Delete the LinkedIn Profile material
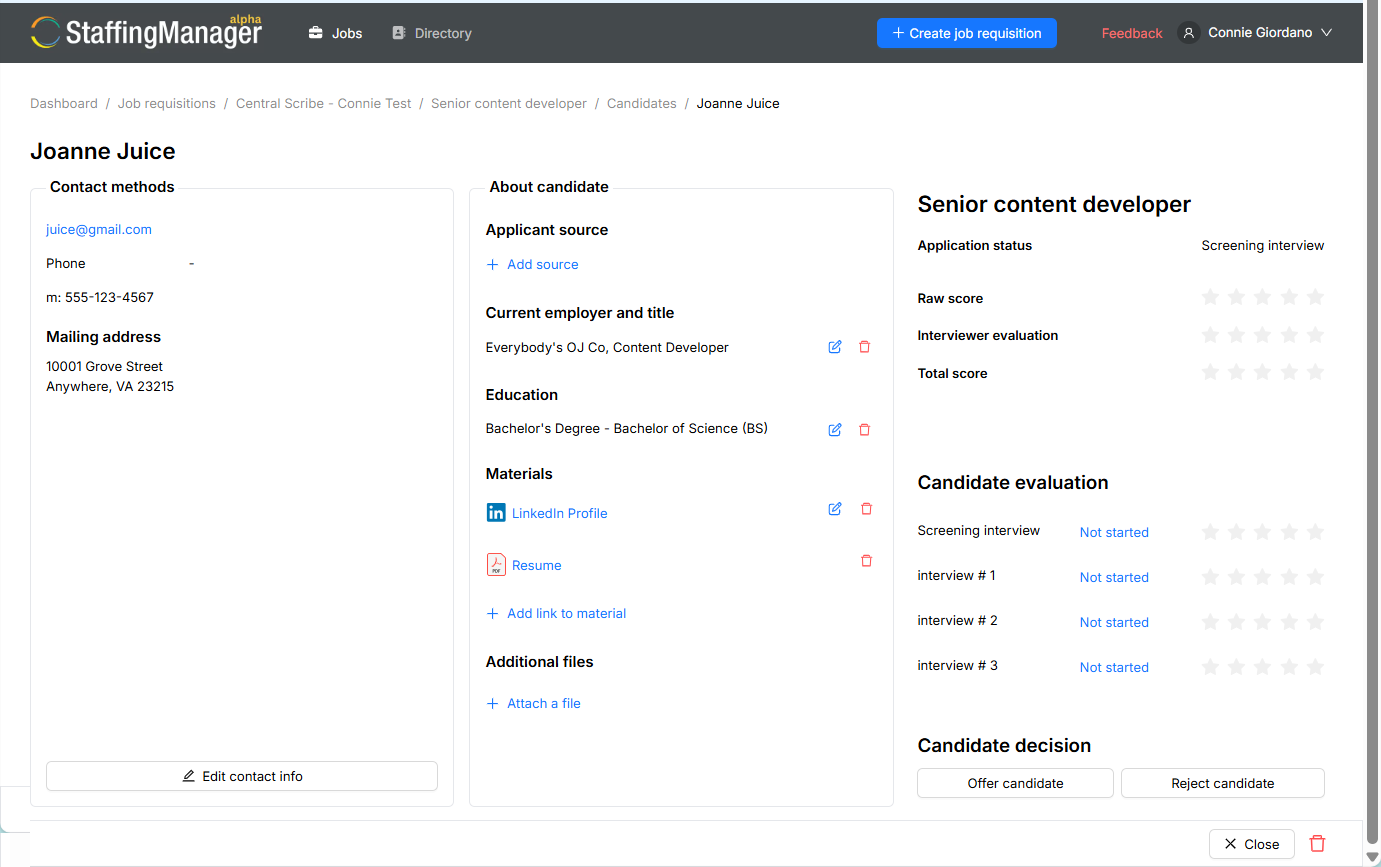Screen dimensions: 1381x867 pos(866,509)
